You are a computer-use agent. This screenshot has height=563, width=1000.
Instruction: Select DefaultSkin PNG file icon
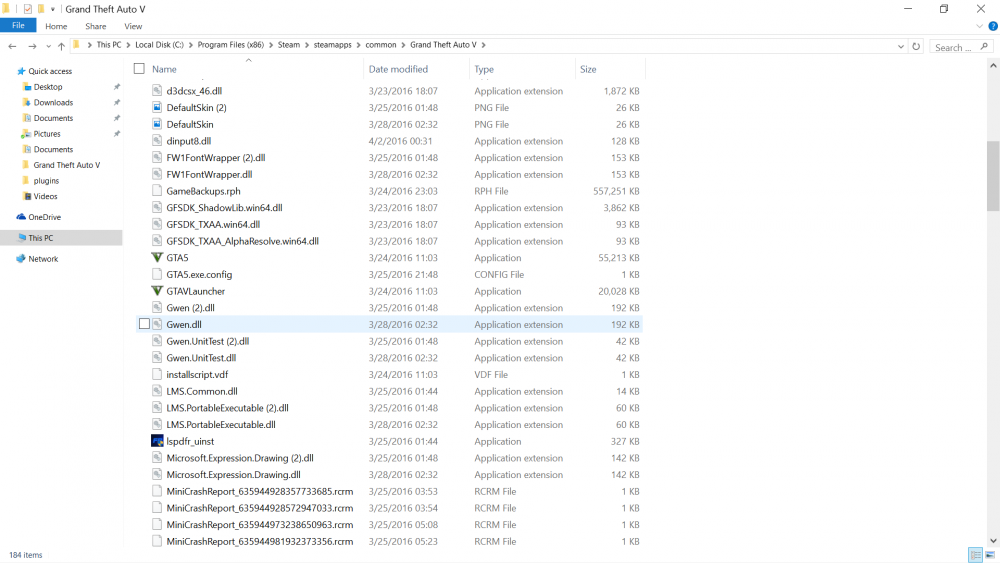[157, 124]
